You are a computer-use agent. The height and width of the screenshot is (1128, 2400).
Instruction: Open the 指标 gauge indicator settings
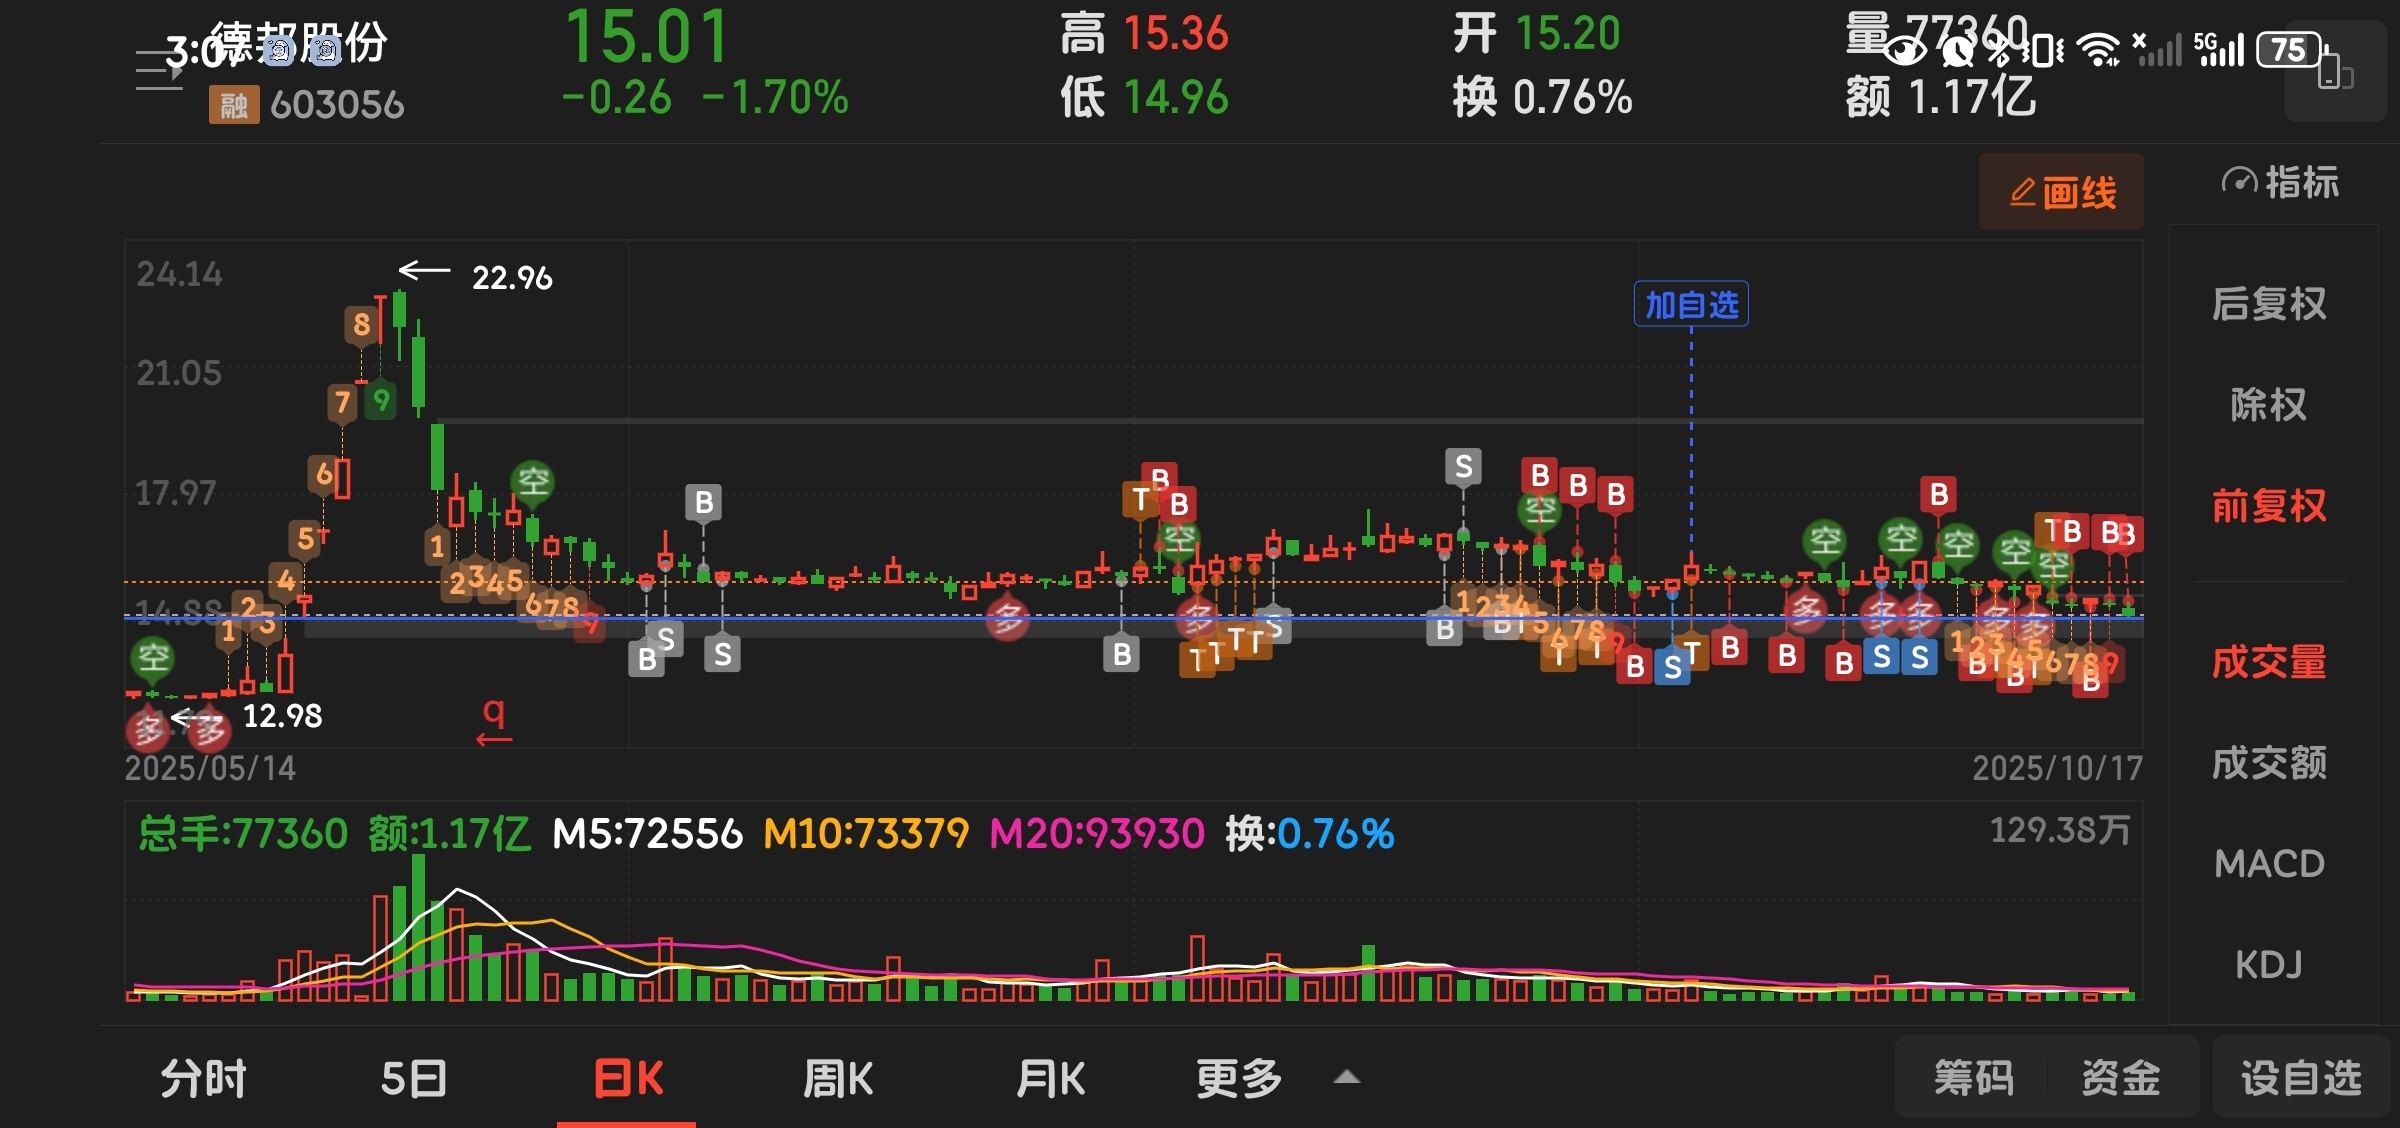2280,183
